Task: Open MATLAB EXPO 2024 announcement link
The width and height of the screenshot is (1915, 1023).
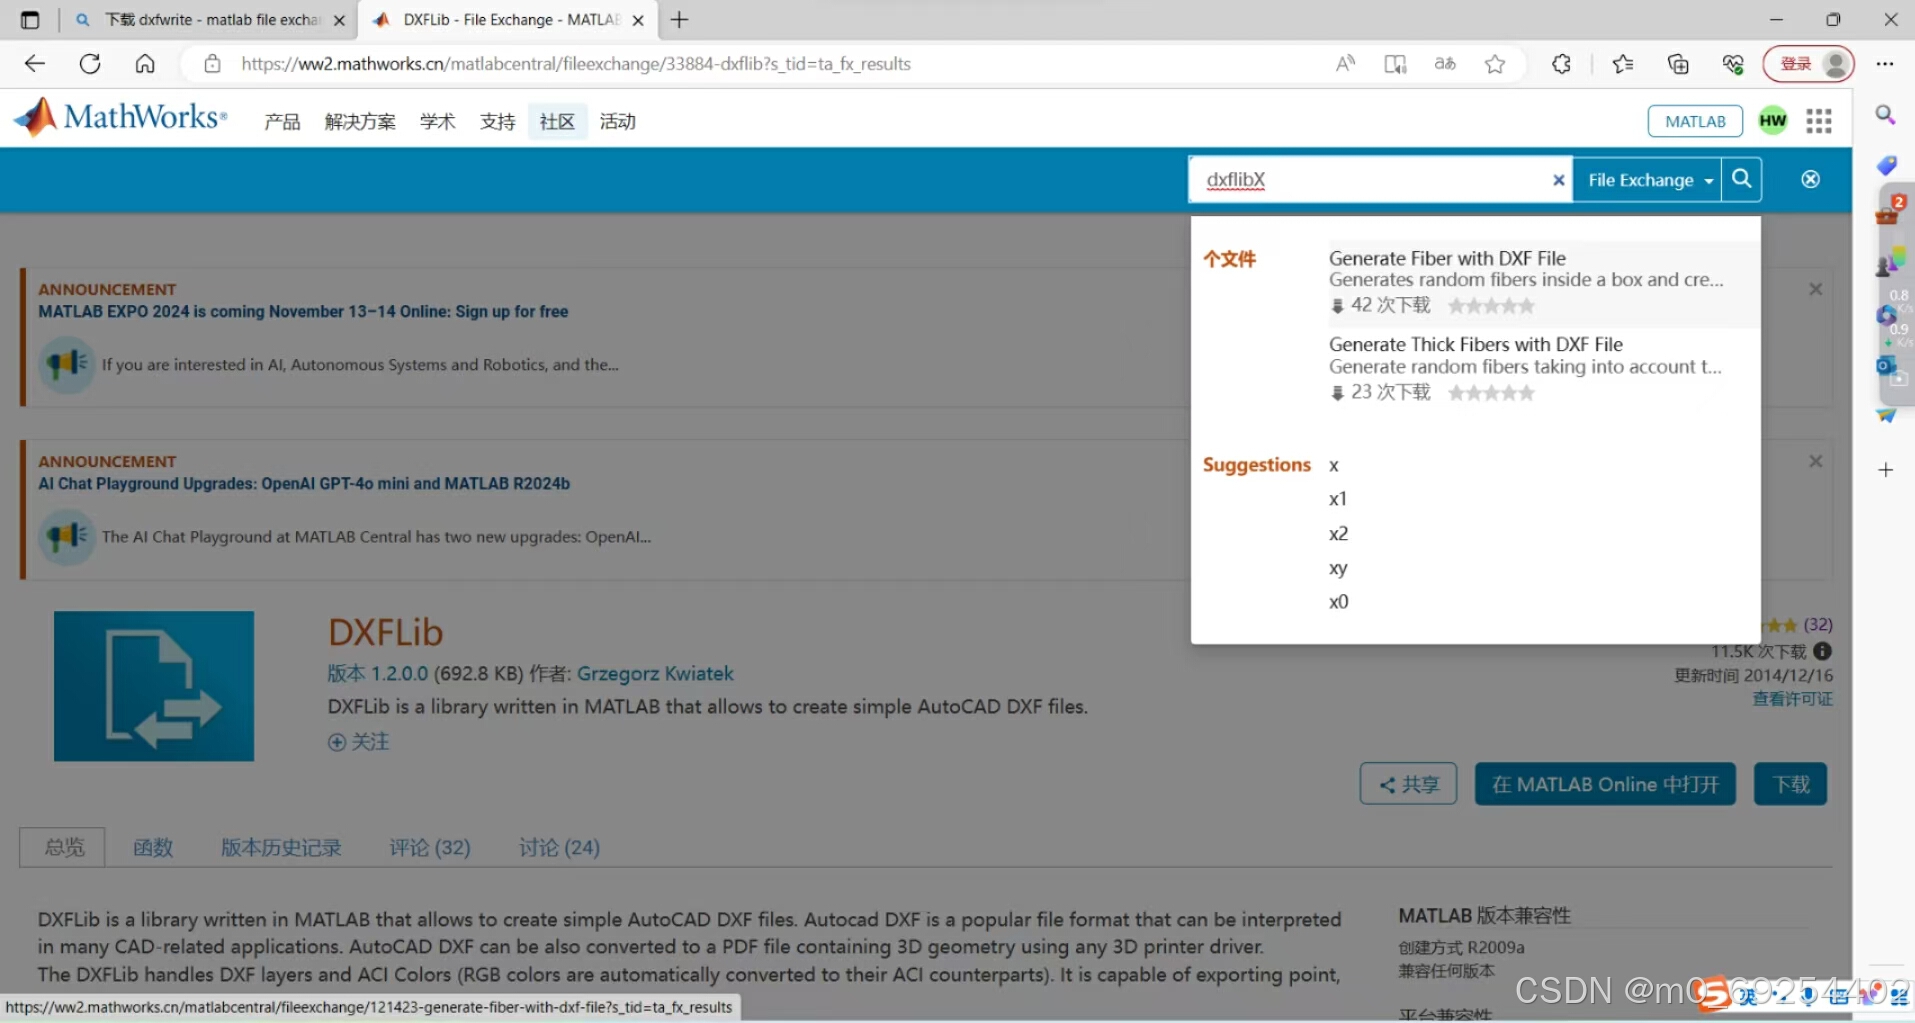Action: 303,312
